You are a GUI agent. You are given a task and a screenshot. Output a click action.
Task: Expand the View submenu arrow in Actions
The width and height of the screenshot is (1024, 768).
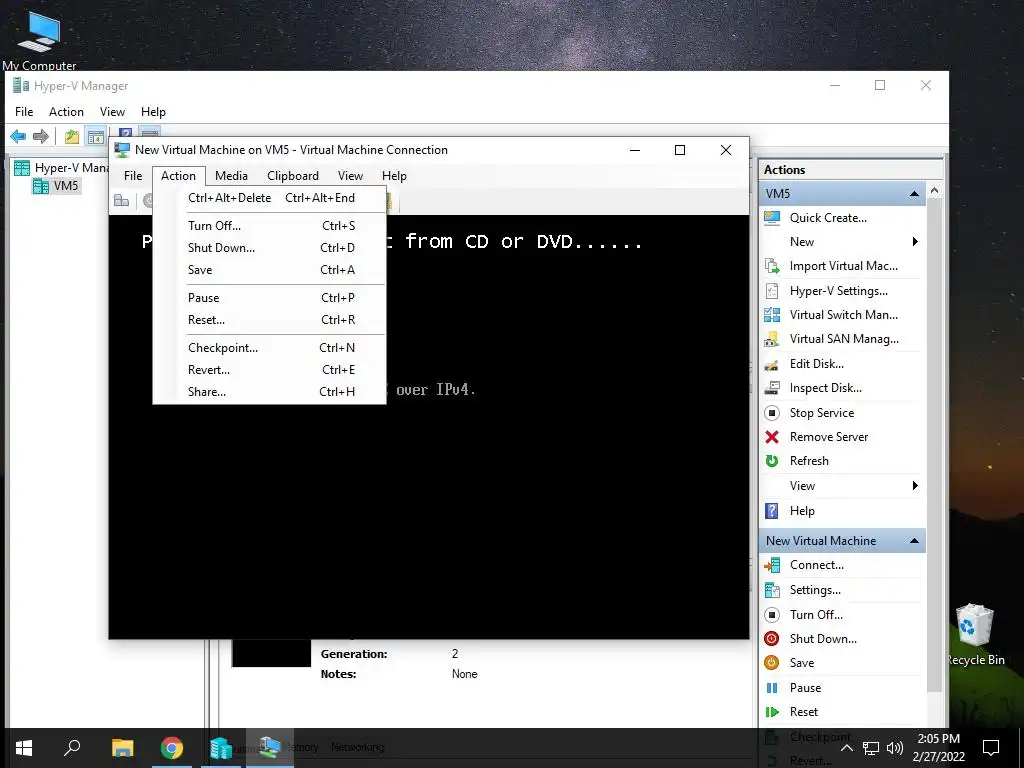pyautogui.click(x=915, y=485)
